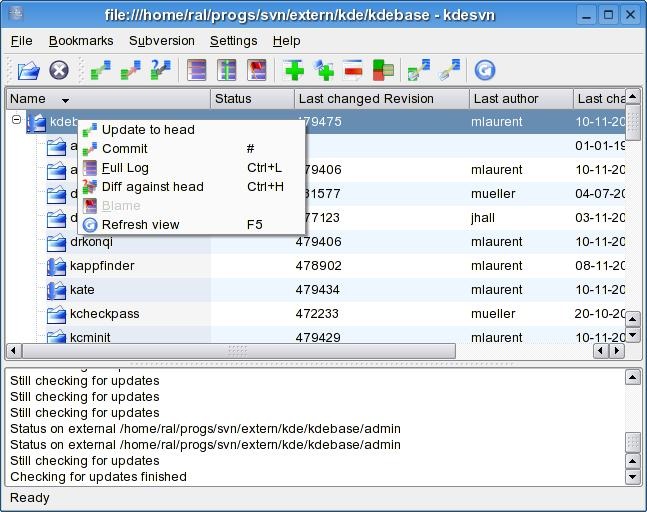Click the toolbar icon with green checkbox and arrow
Viewport: 647px width, 512px height.
click(x=419, y=70)
